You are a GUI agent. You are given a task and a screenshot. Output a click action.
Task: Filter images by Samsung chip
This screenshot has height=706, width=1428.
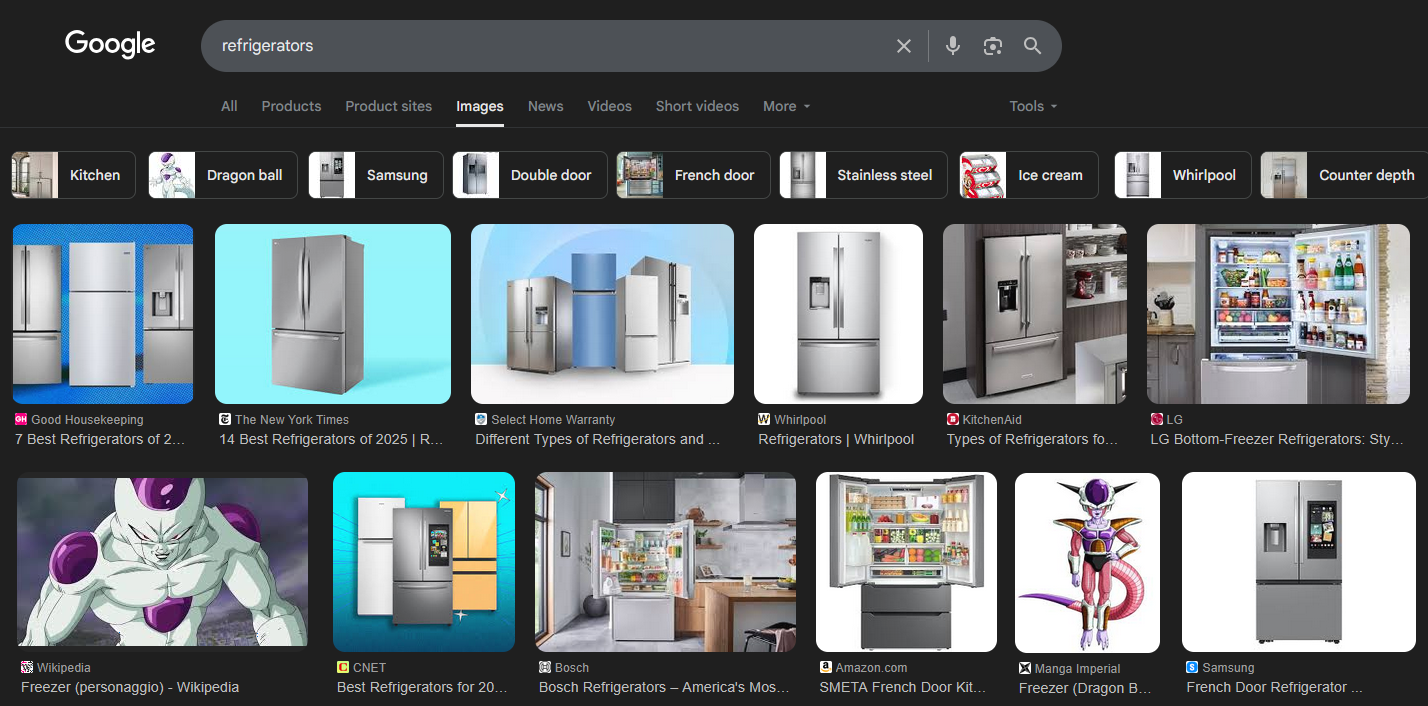coord(375,175)
